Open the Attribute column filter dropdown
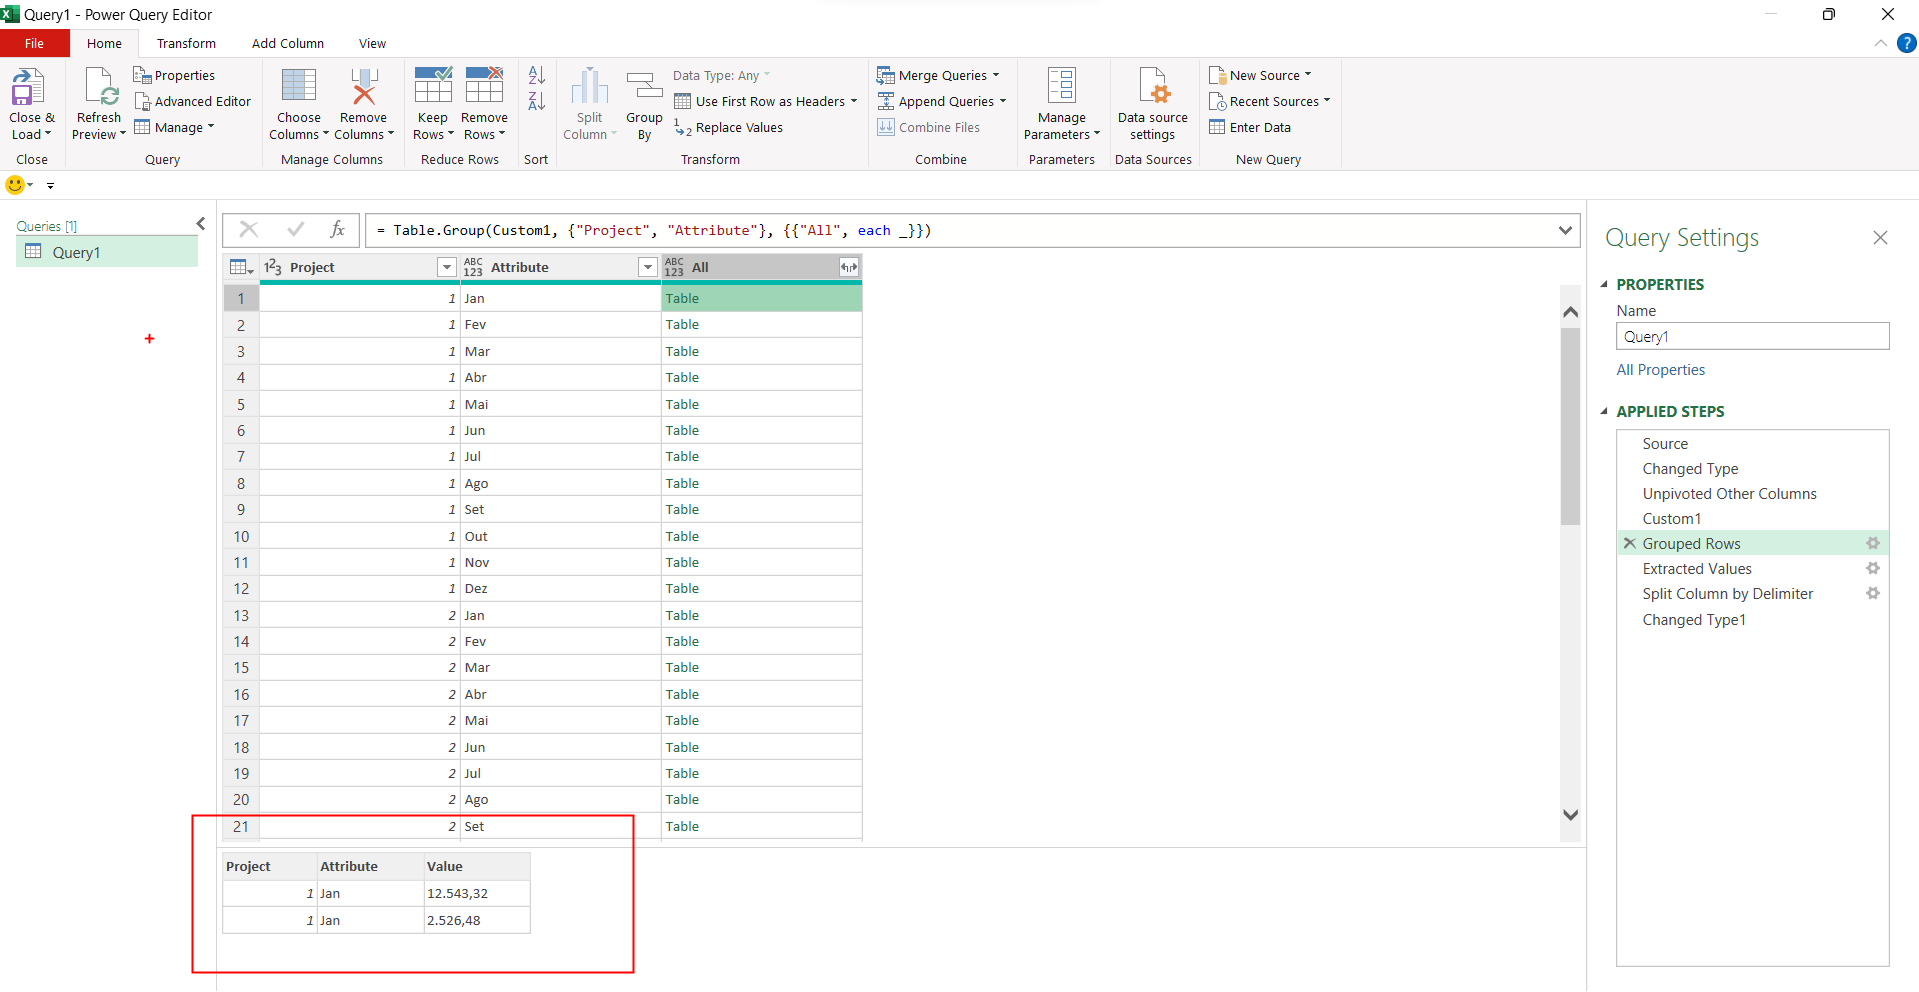This screenshot has width=1919, height=992. 648,267
